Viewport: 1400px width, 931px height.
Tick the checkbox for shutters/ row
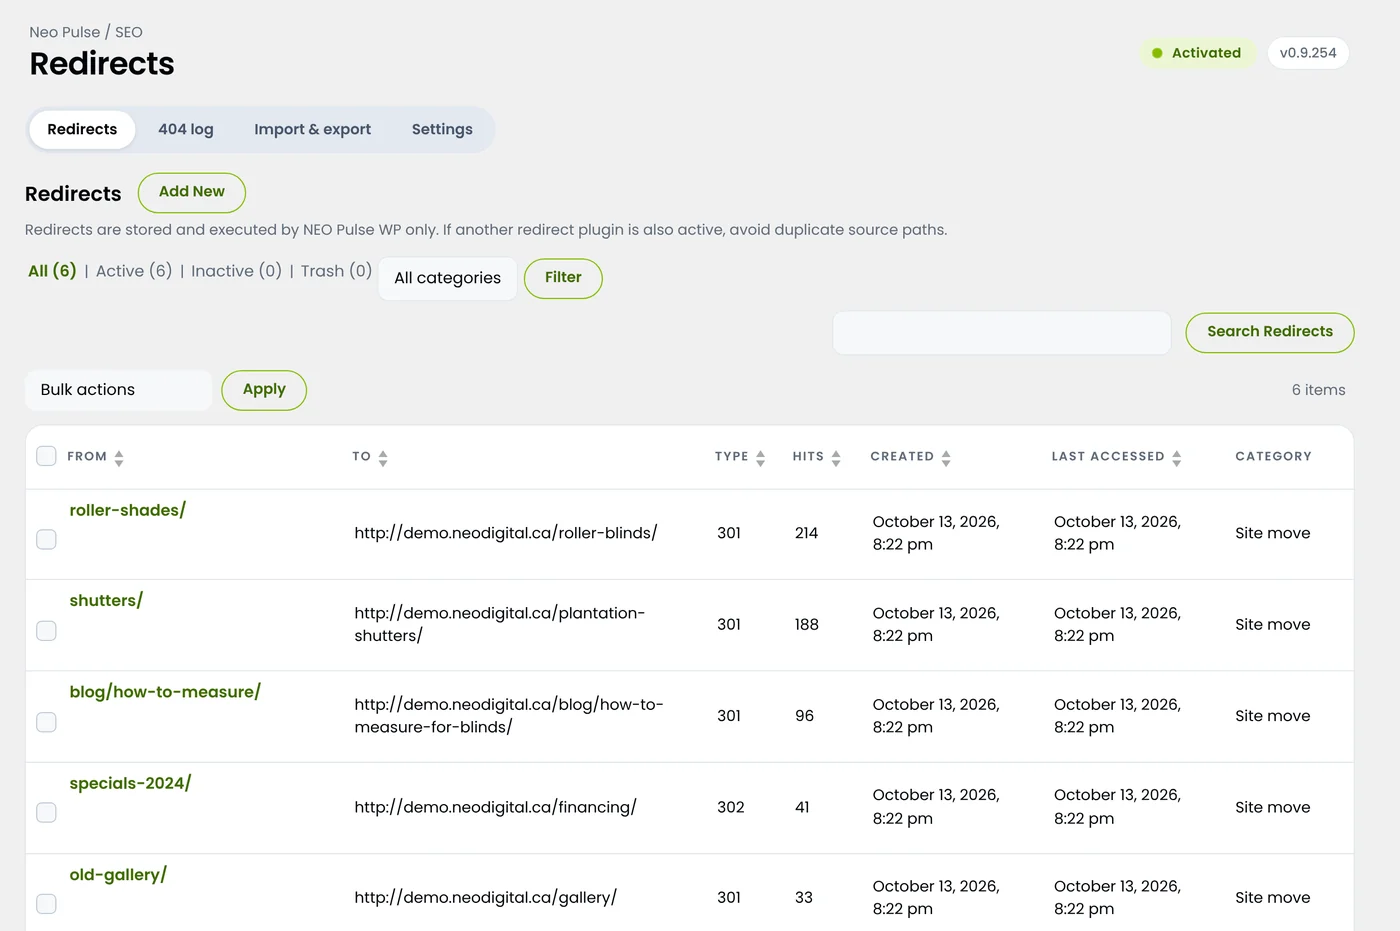pos(46,631)
